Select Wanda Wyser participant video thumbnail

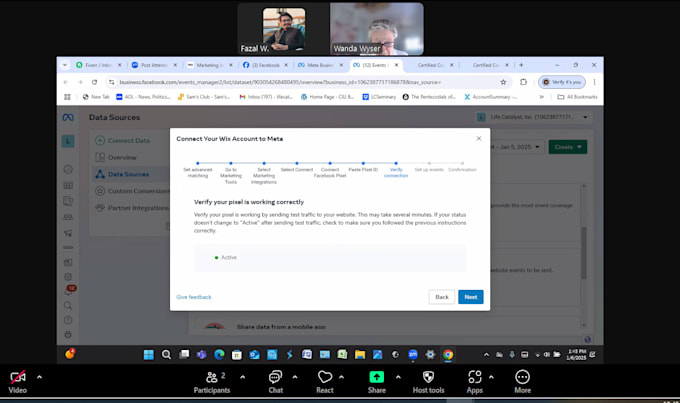pos(376,29)
